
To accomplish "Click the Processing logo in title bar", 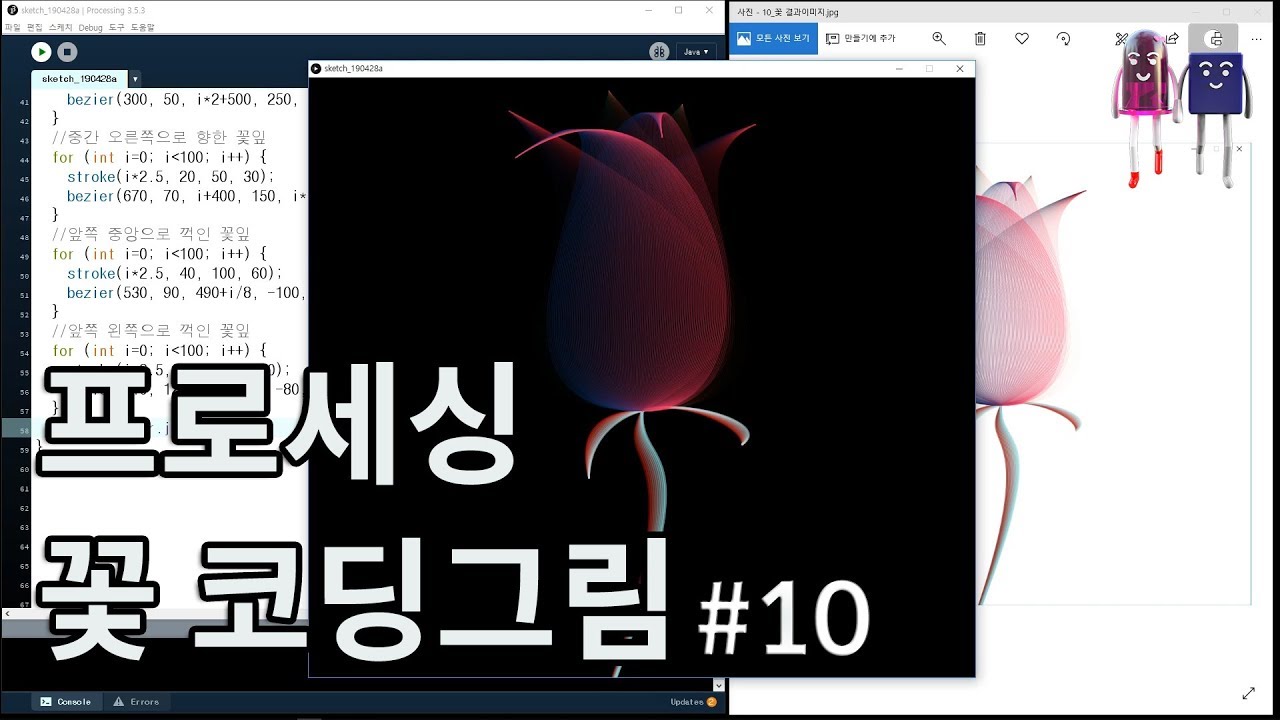I will (x=10, y=10).
